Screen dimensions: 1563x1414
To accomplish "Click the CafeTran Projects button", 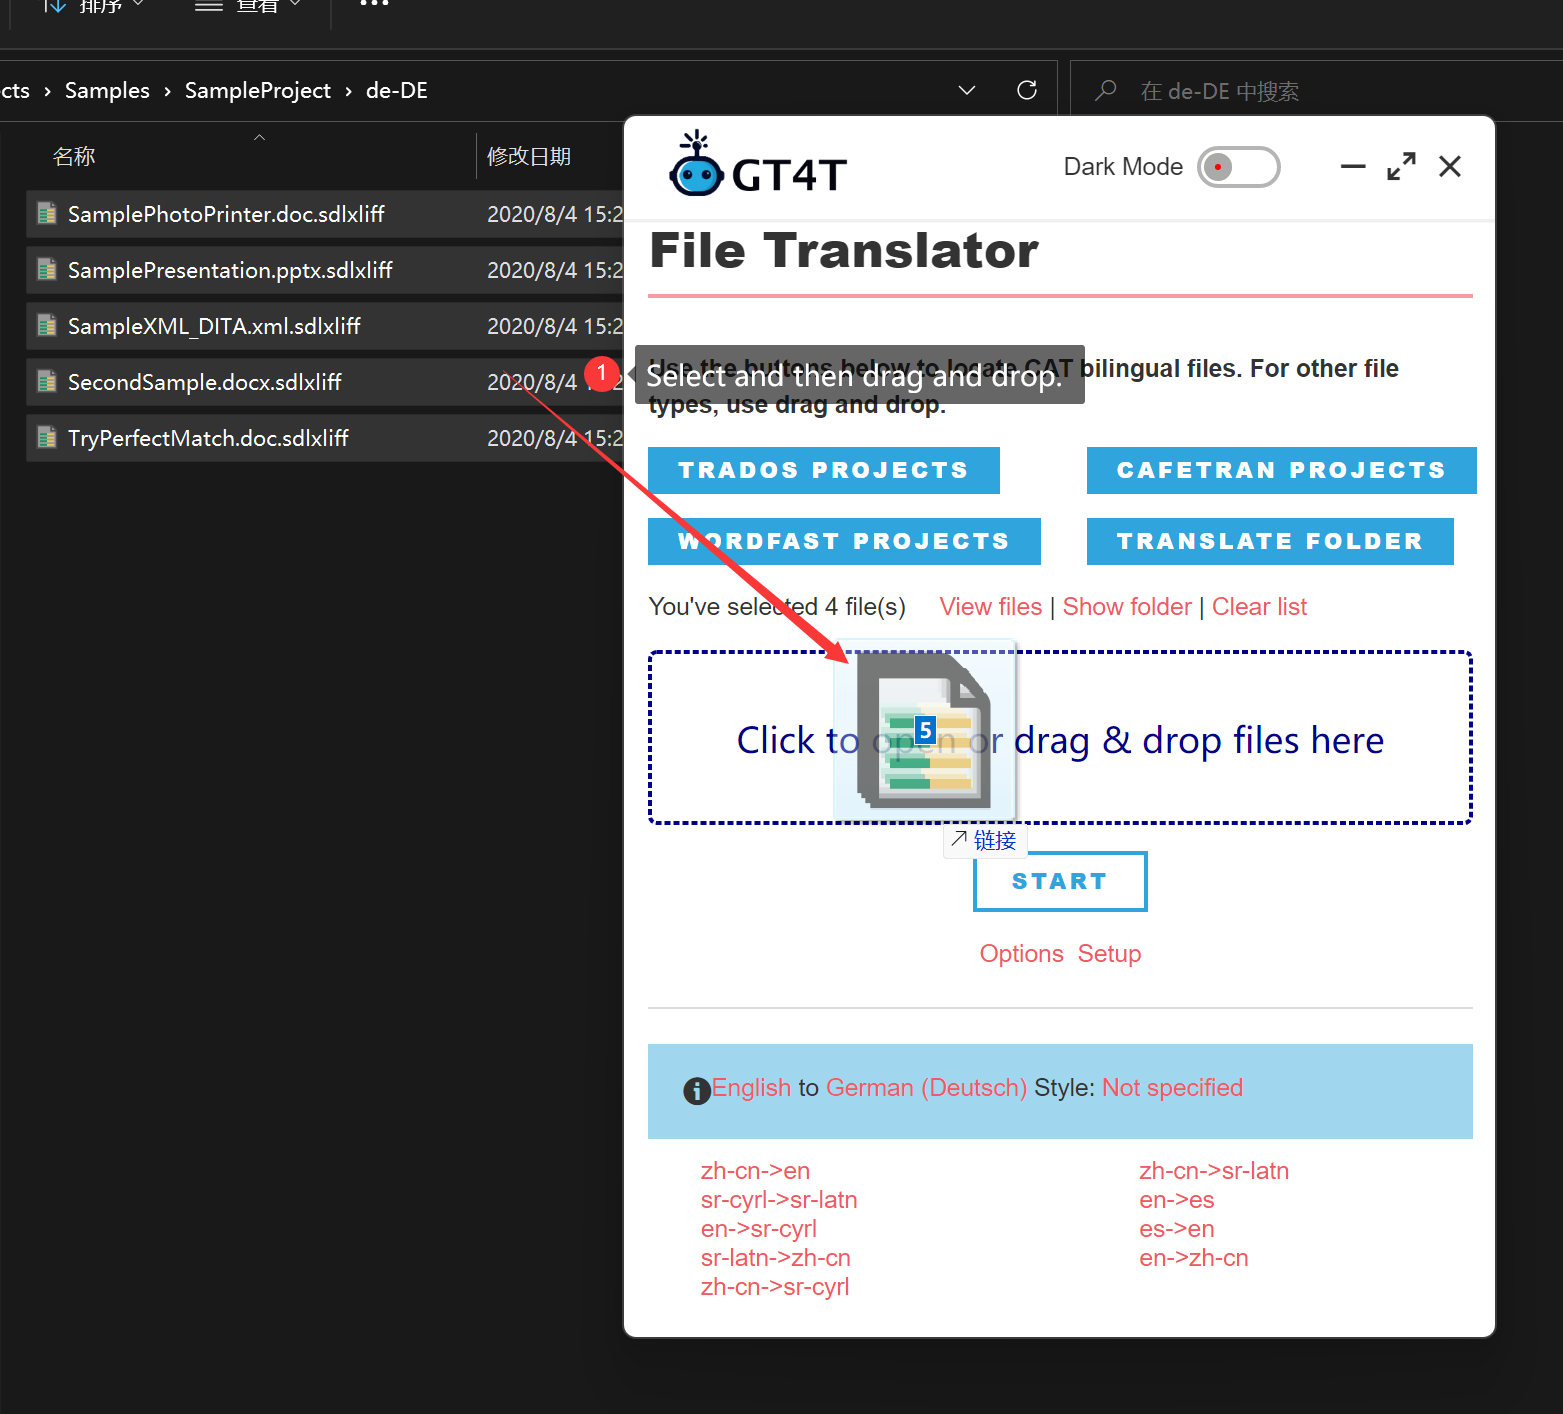I will coord(1280,471).
